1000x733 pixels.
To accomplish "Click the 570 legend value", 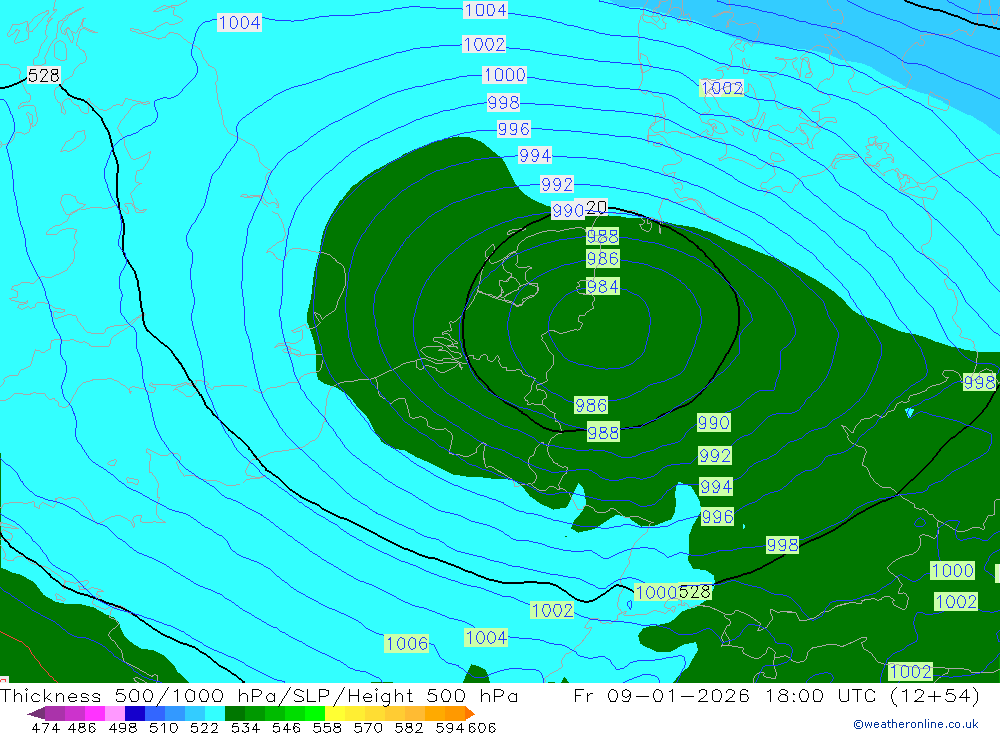I will 368,727.
